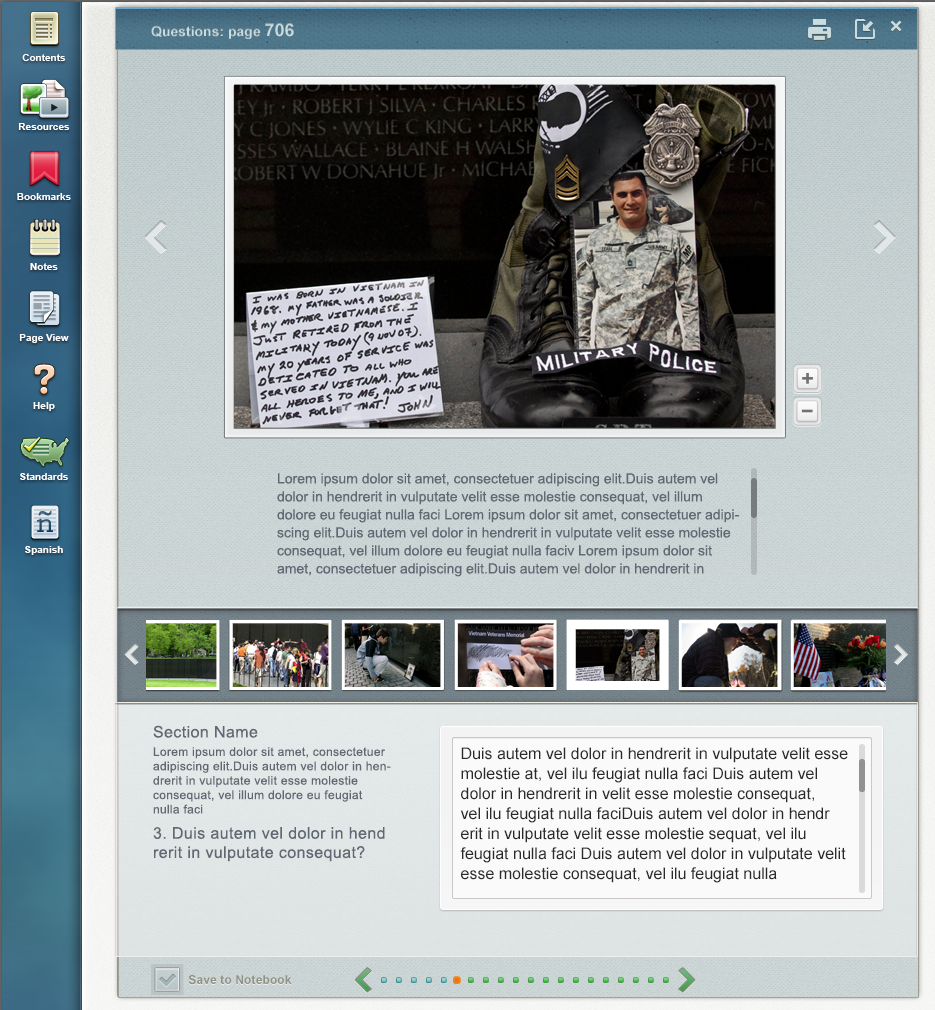Go to next question with green arrow
The image size is (935, 1010).
[x=686, y=980]
